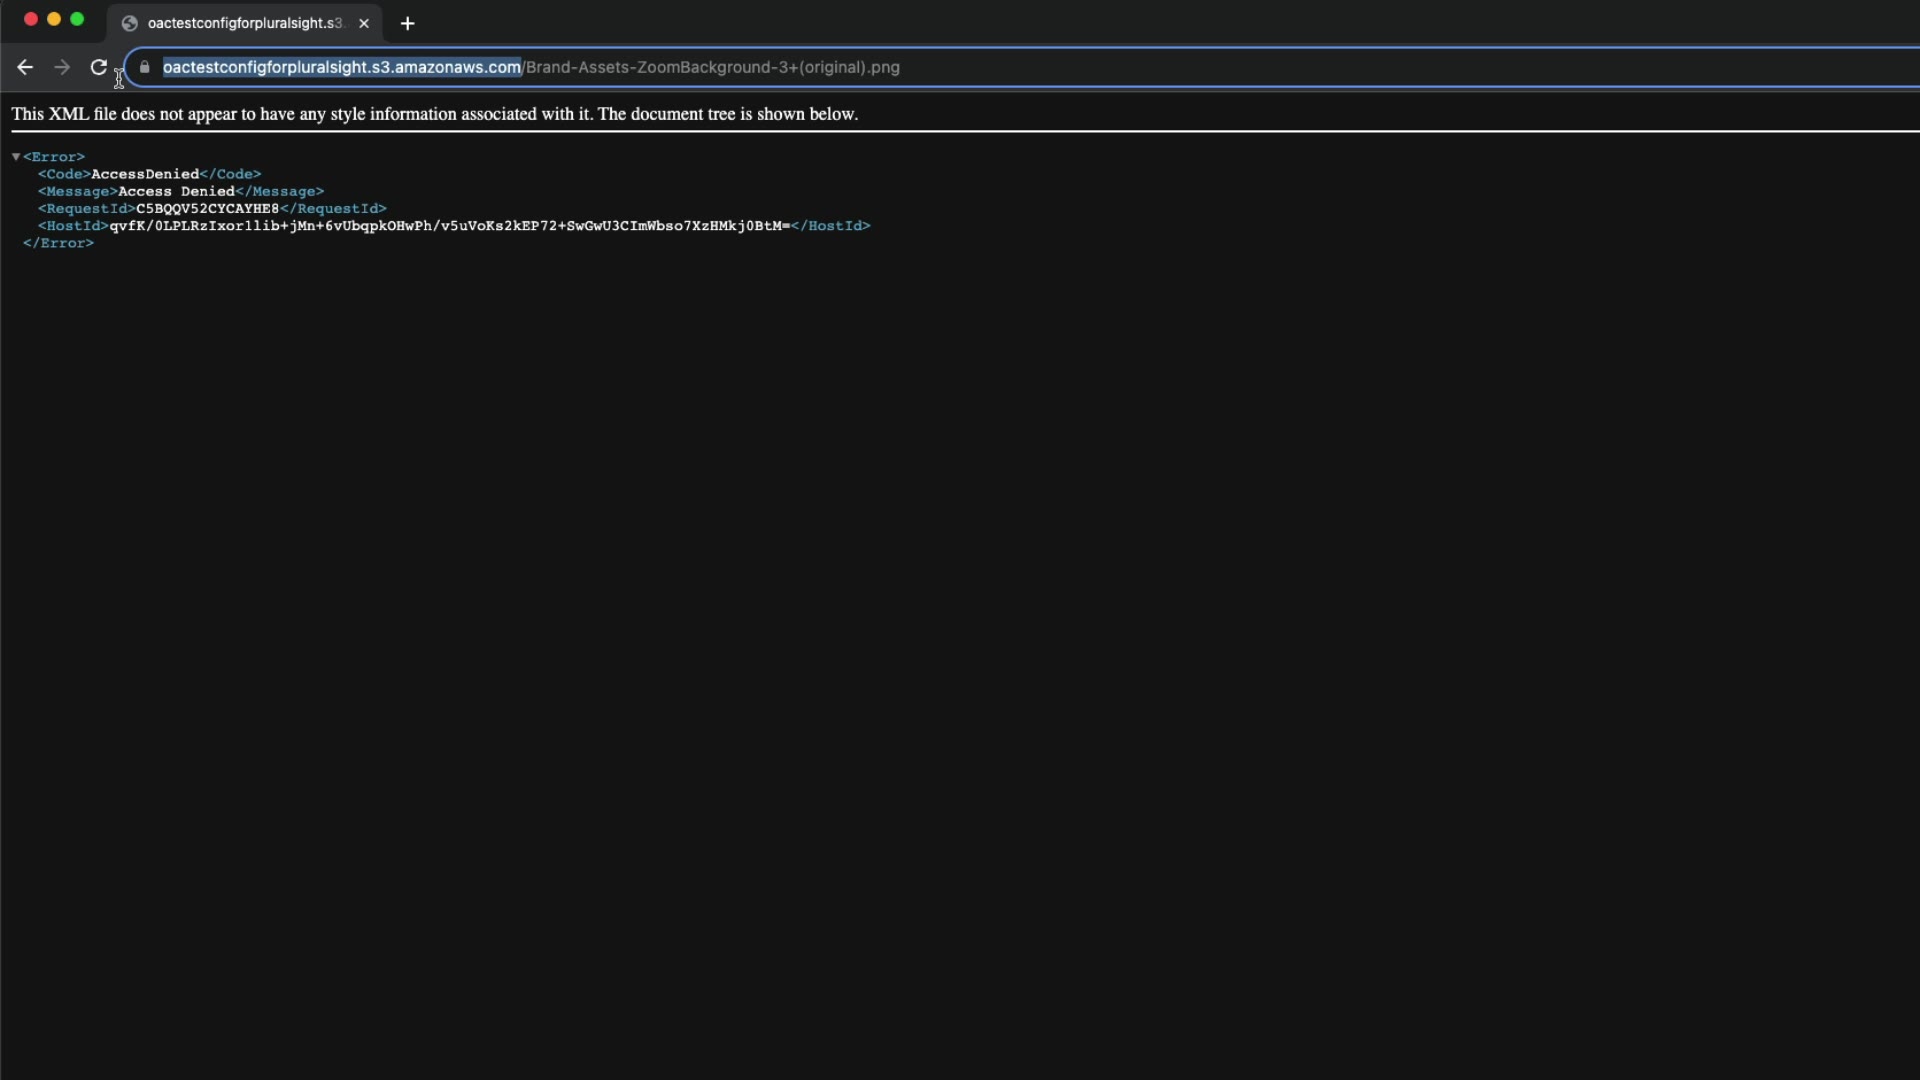1920x1080 pixels.
Task: Click the .png filename in the URL
Action: coord(712,67)
